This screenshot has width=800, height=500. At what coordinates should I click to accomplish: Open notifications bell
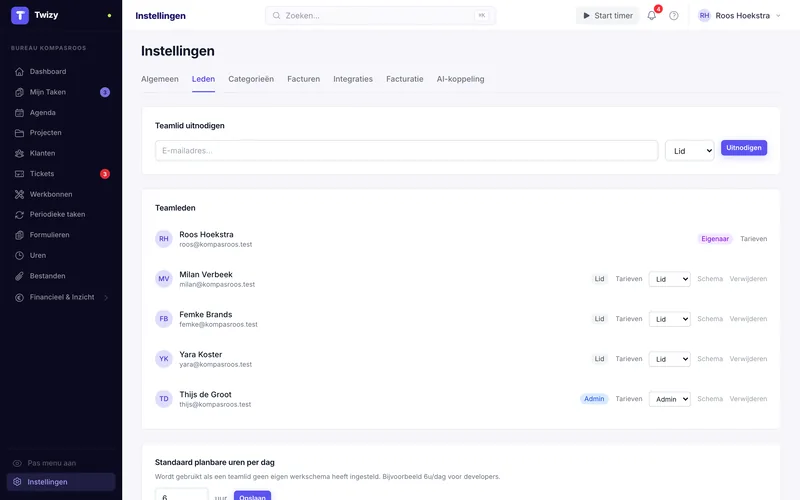click(652, 16)
